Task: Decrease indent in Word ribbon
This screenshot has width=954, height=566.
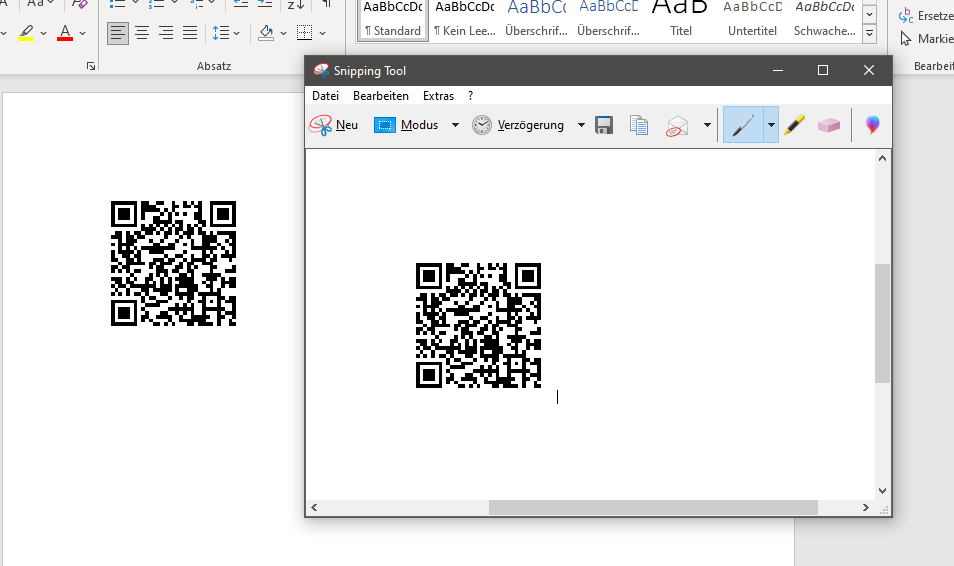Action: coord(241,4)
